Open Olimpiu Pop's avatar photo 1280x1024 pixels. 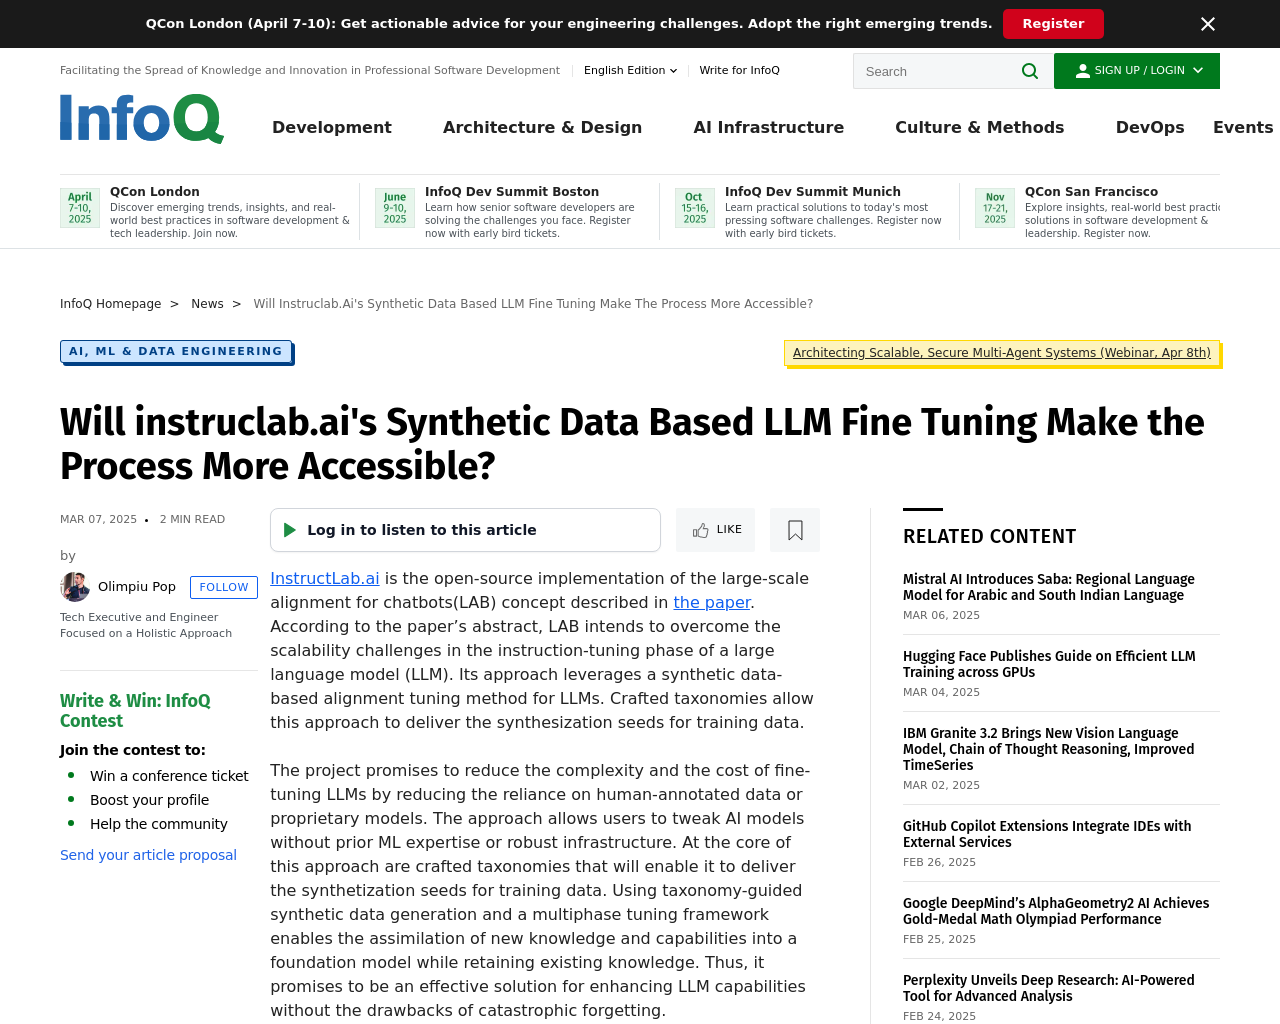point(75,587)
